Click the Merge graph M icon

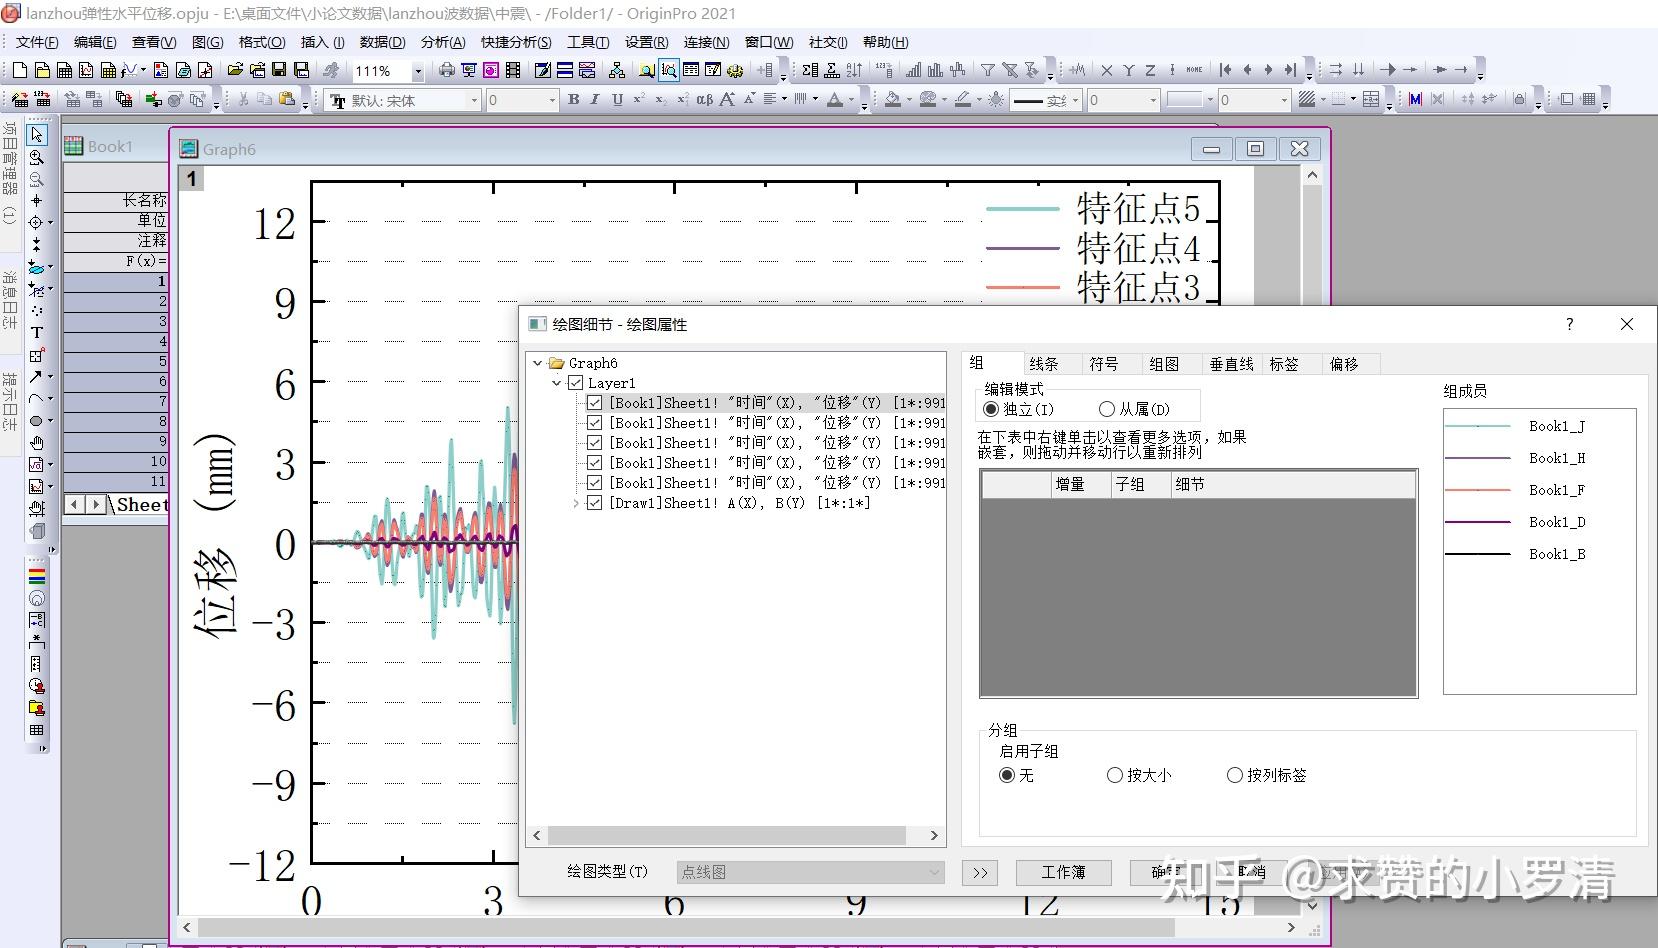pyautogui.click(x=1414, y=99)
